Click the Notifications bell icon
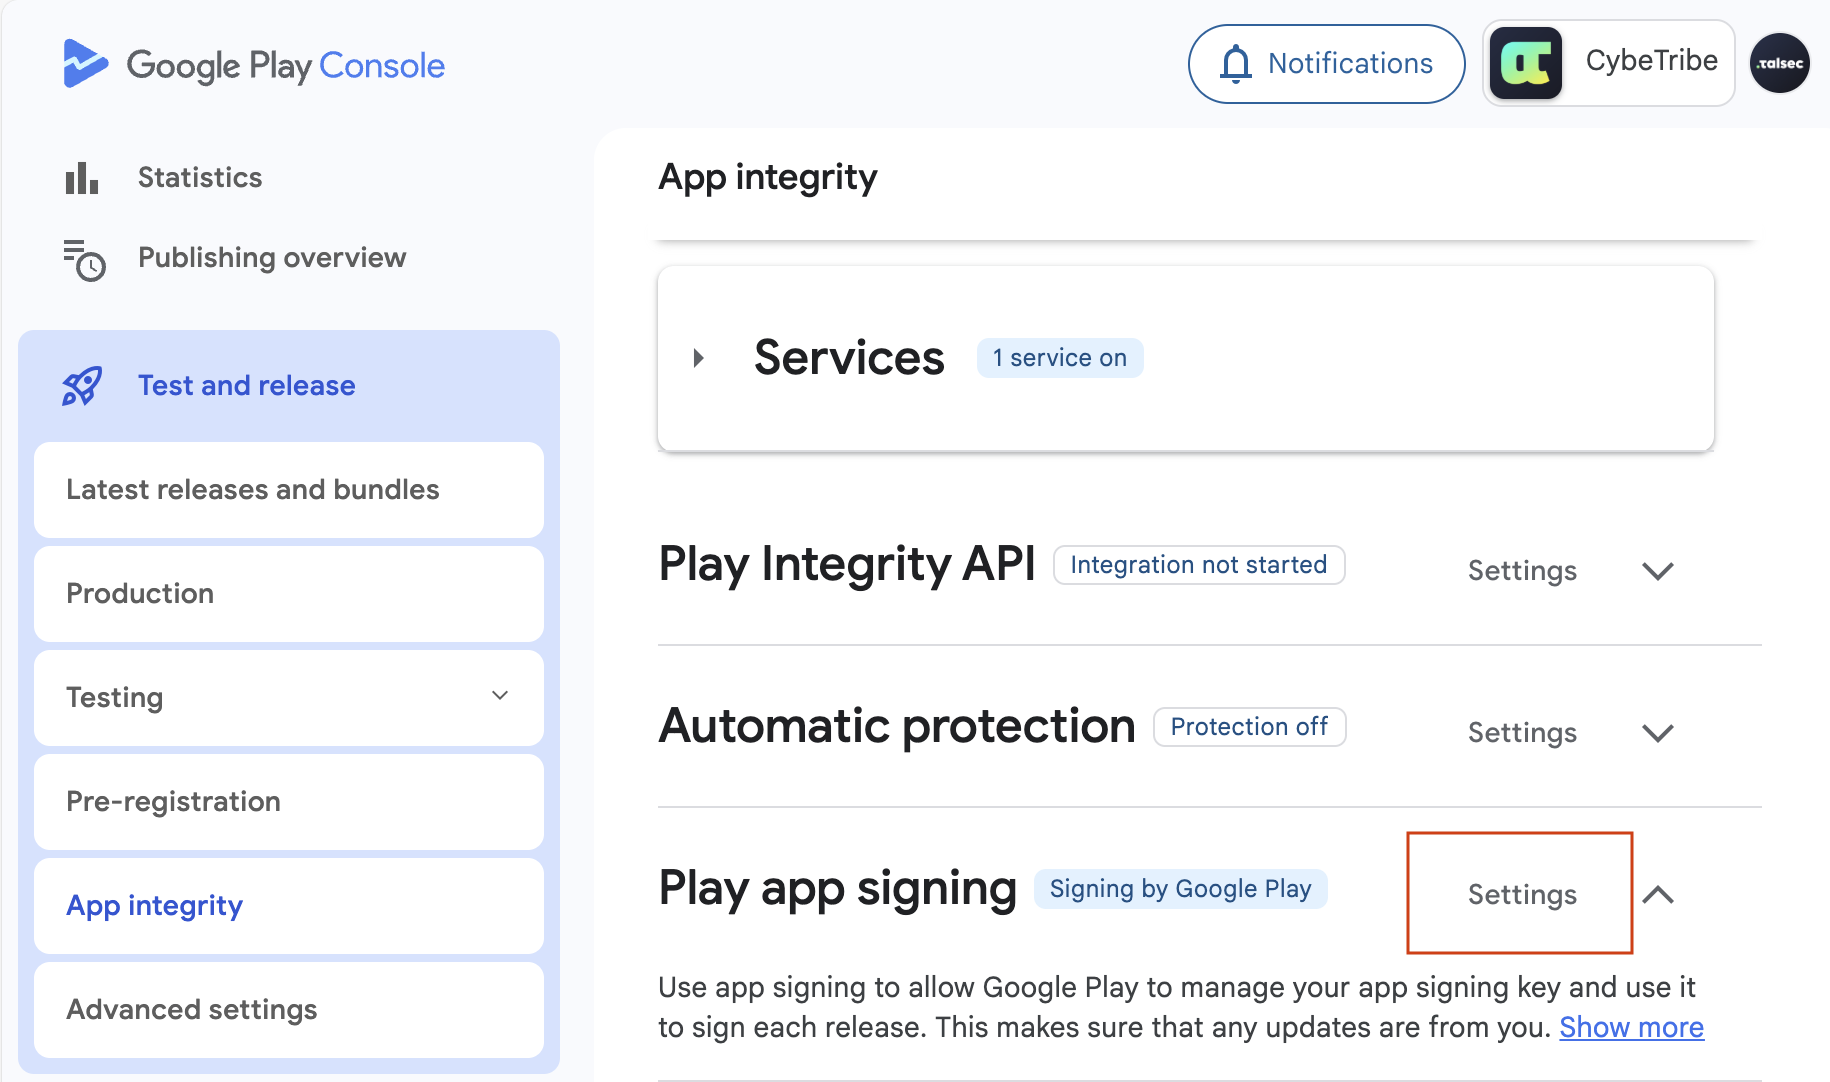1830x1082 pixels. [x=1236, y=64]
